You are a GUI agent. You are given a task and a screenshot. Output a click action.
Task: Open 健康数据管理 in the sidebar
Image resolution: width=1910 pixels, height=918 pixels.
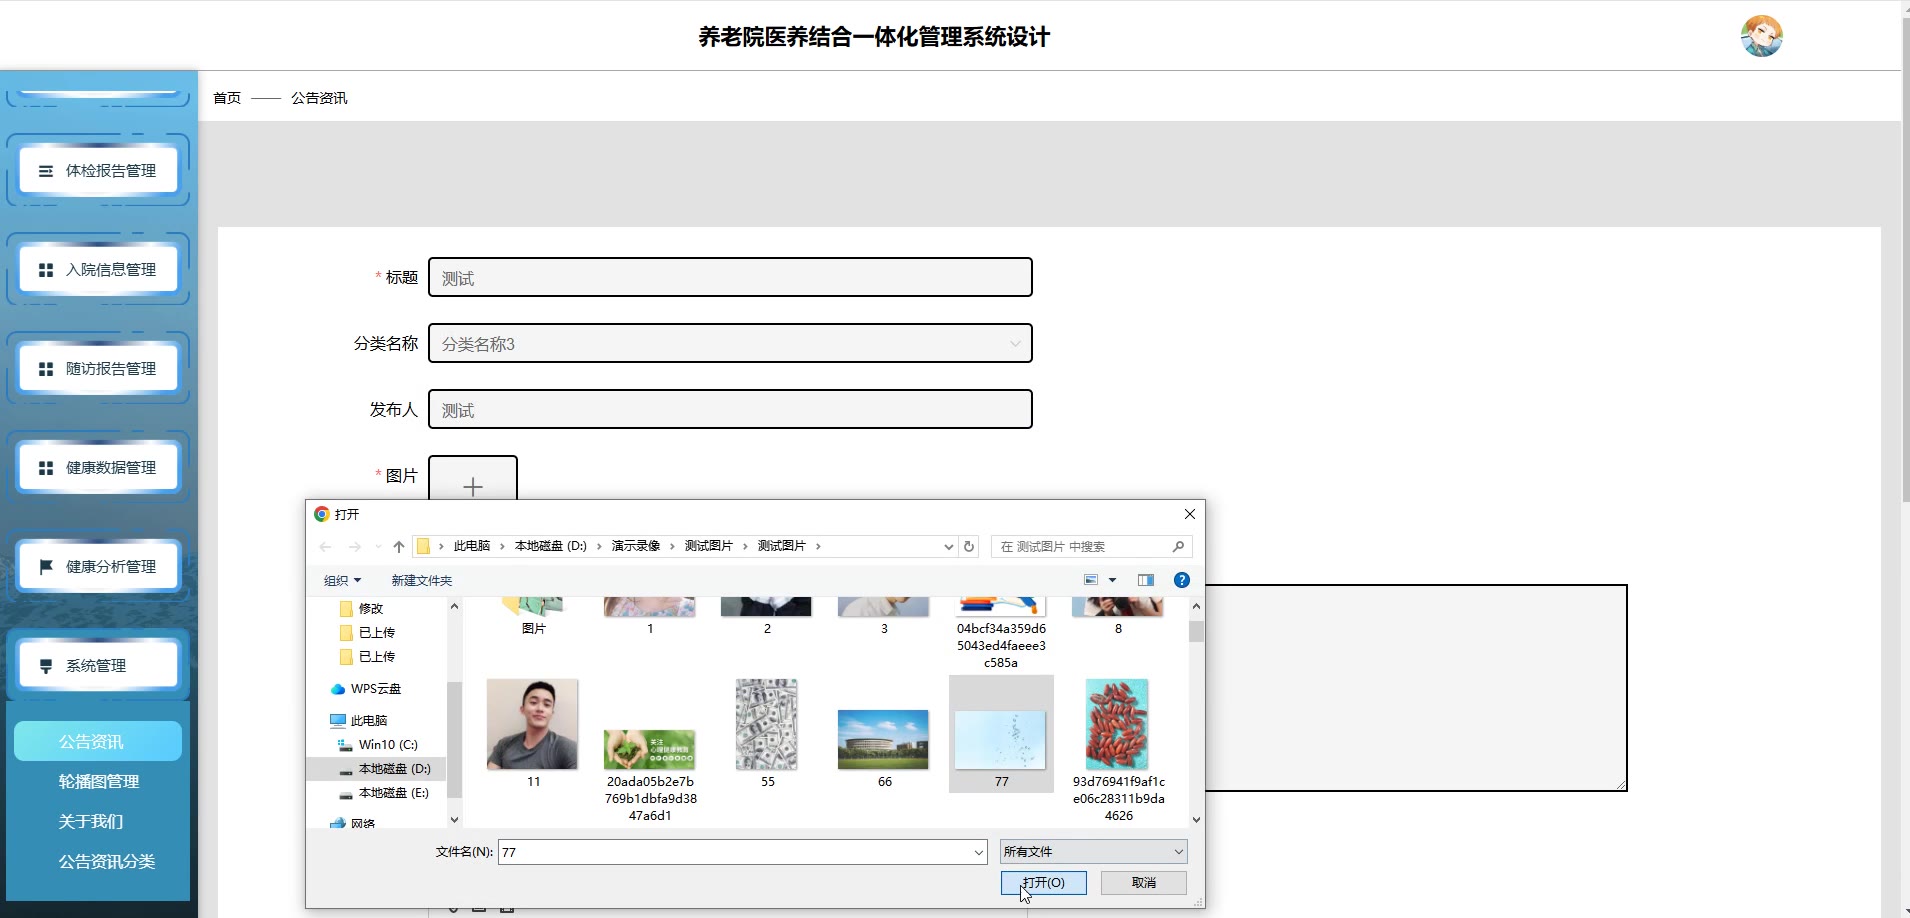coord(98,468)
